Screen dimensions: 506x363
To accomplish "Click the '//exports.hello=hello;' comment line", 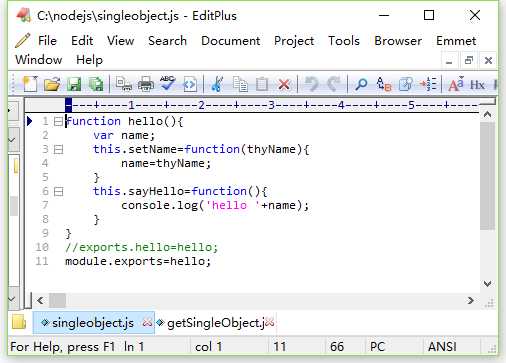I will coord(141,247).
